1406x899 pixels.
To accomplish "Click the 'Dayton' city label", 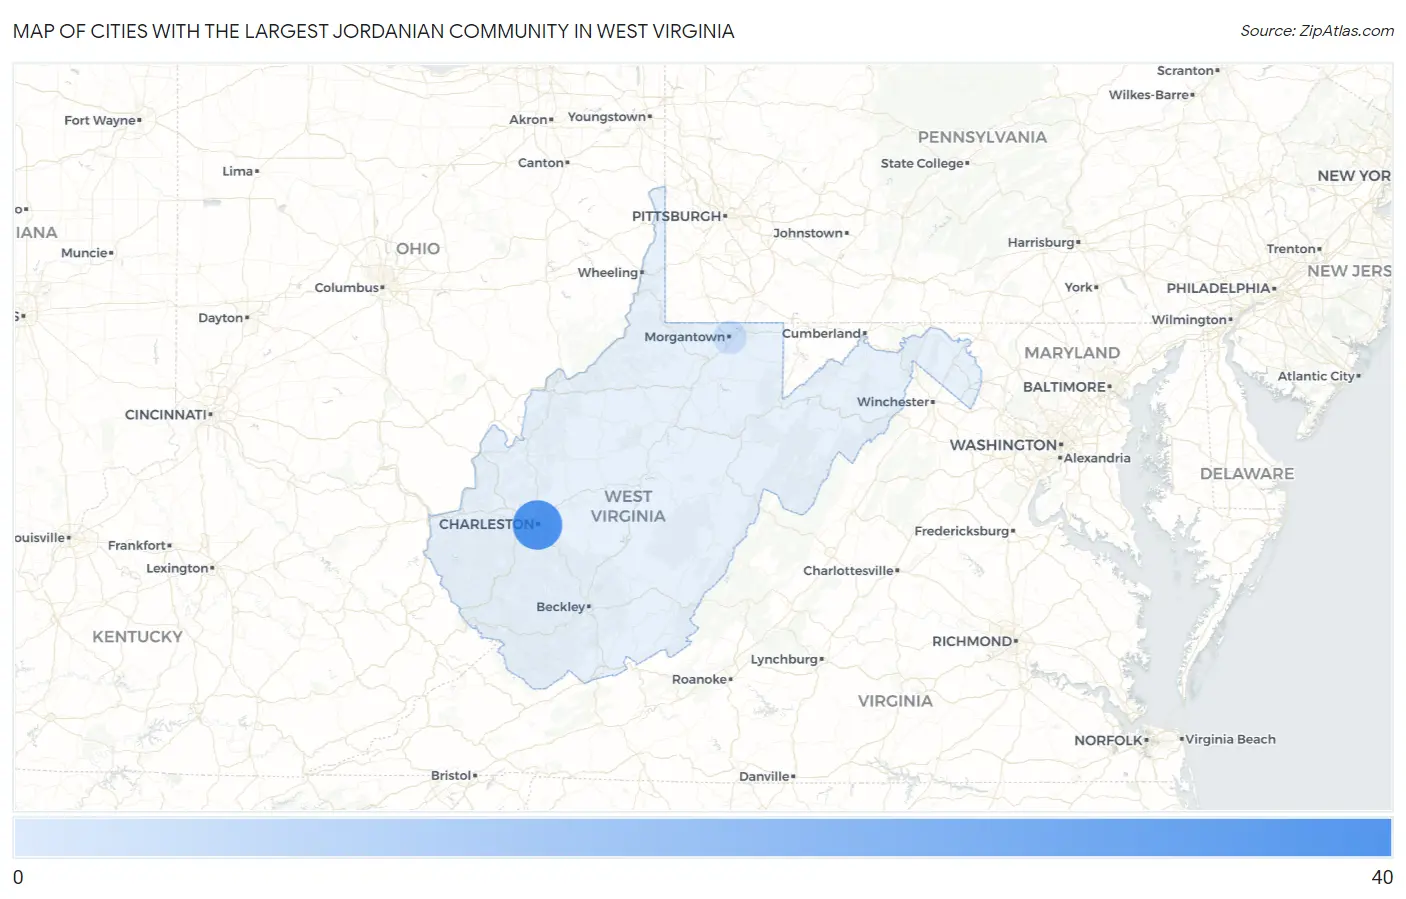I will tap(221, 318).
